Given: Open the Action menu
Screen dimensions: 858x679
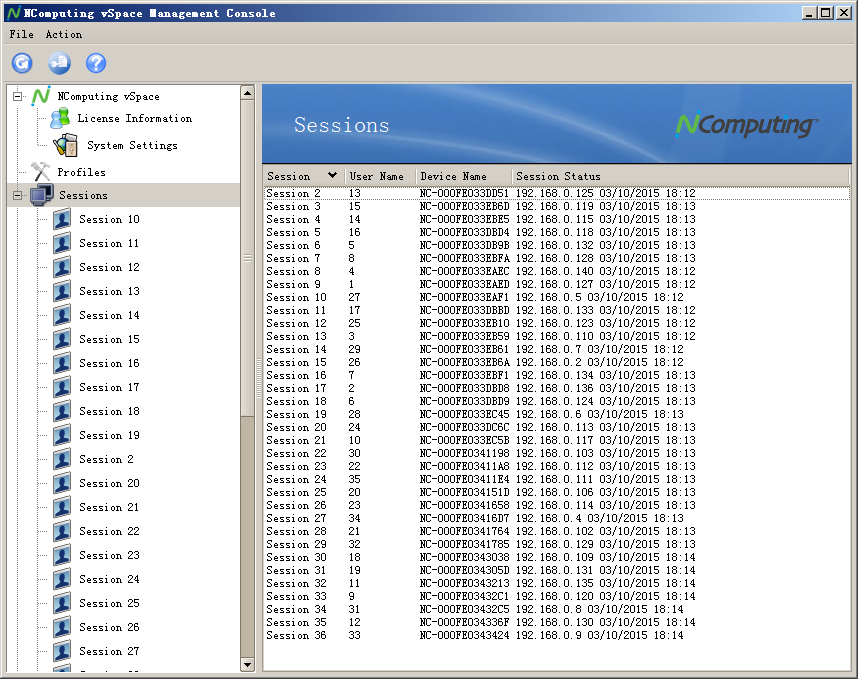Looking at the screenshot, I should click(x=63, y=34).
